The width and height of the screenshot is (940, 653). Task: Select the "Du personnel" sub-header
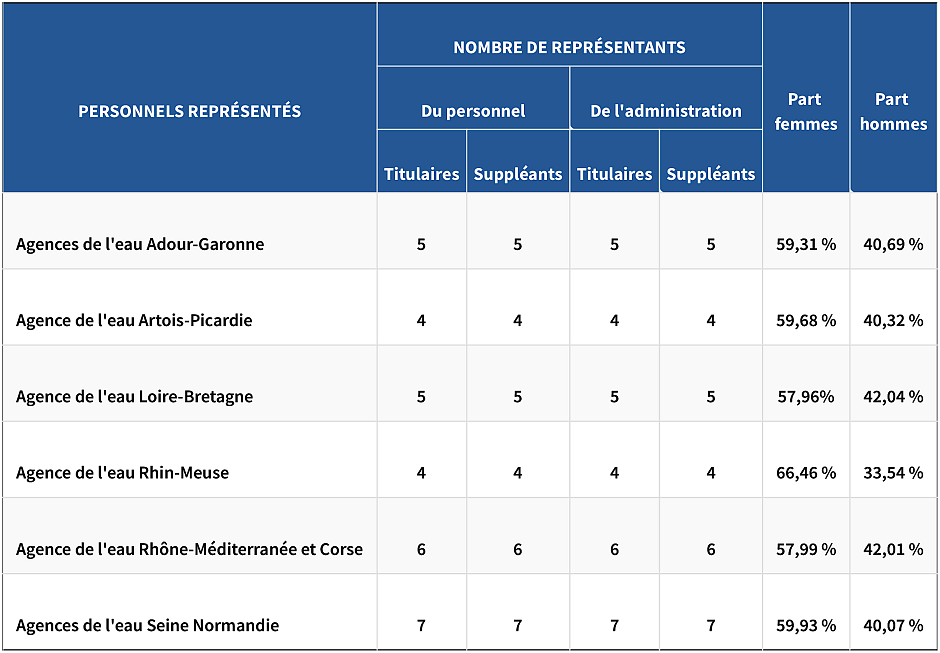tap(473, 111)
